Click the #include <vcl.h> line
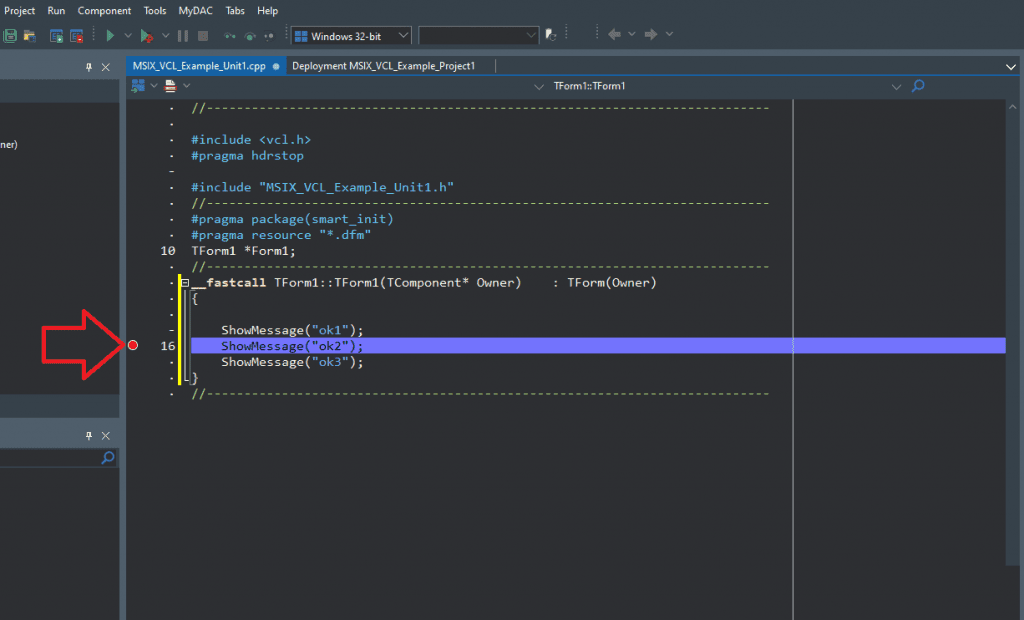 [x=251, y=140]
